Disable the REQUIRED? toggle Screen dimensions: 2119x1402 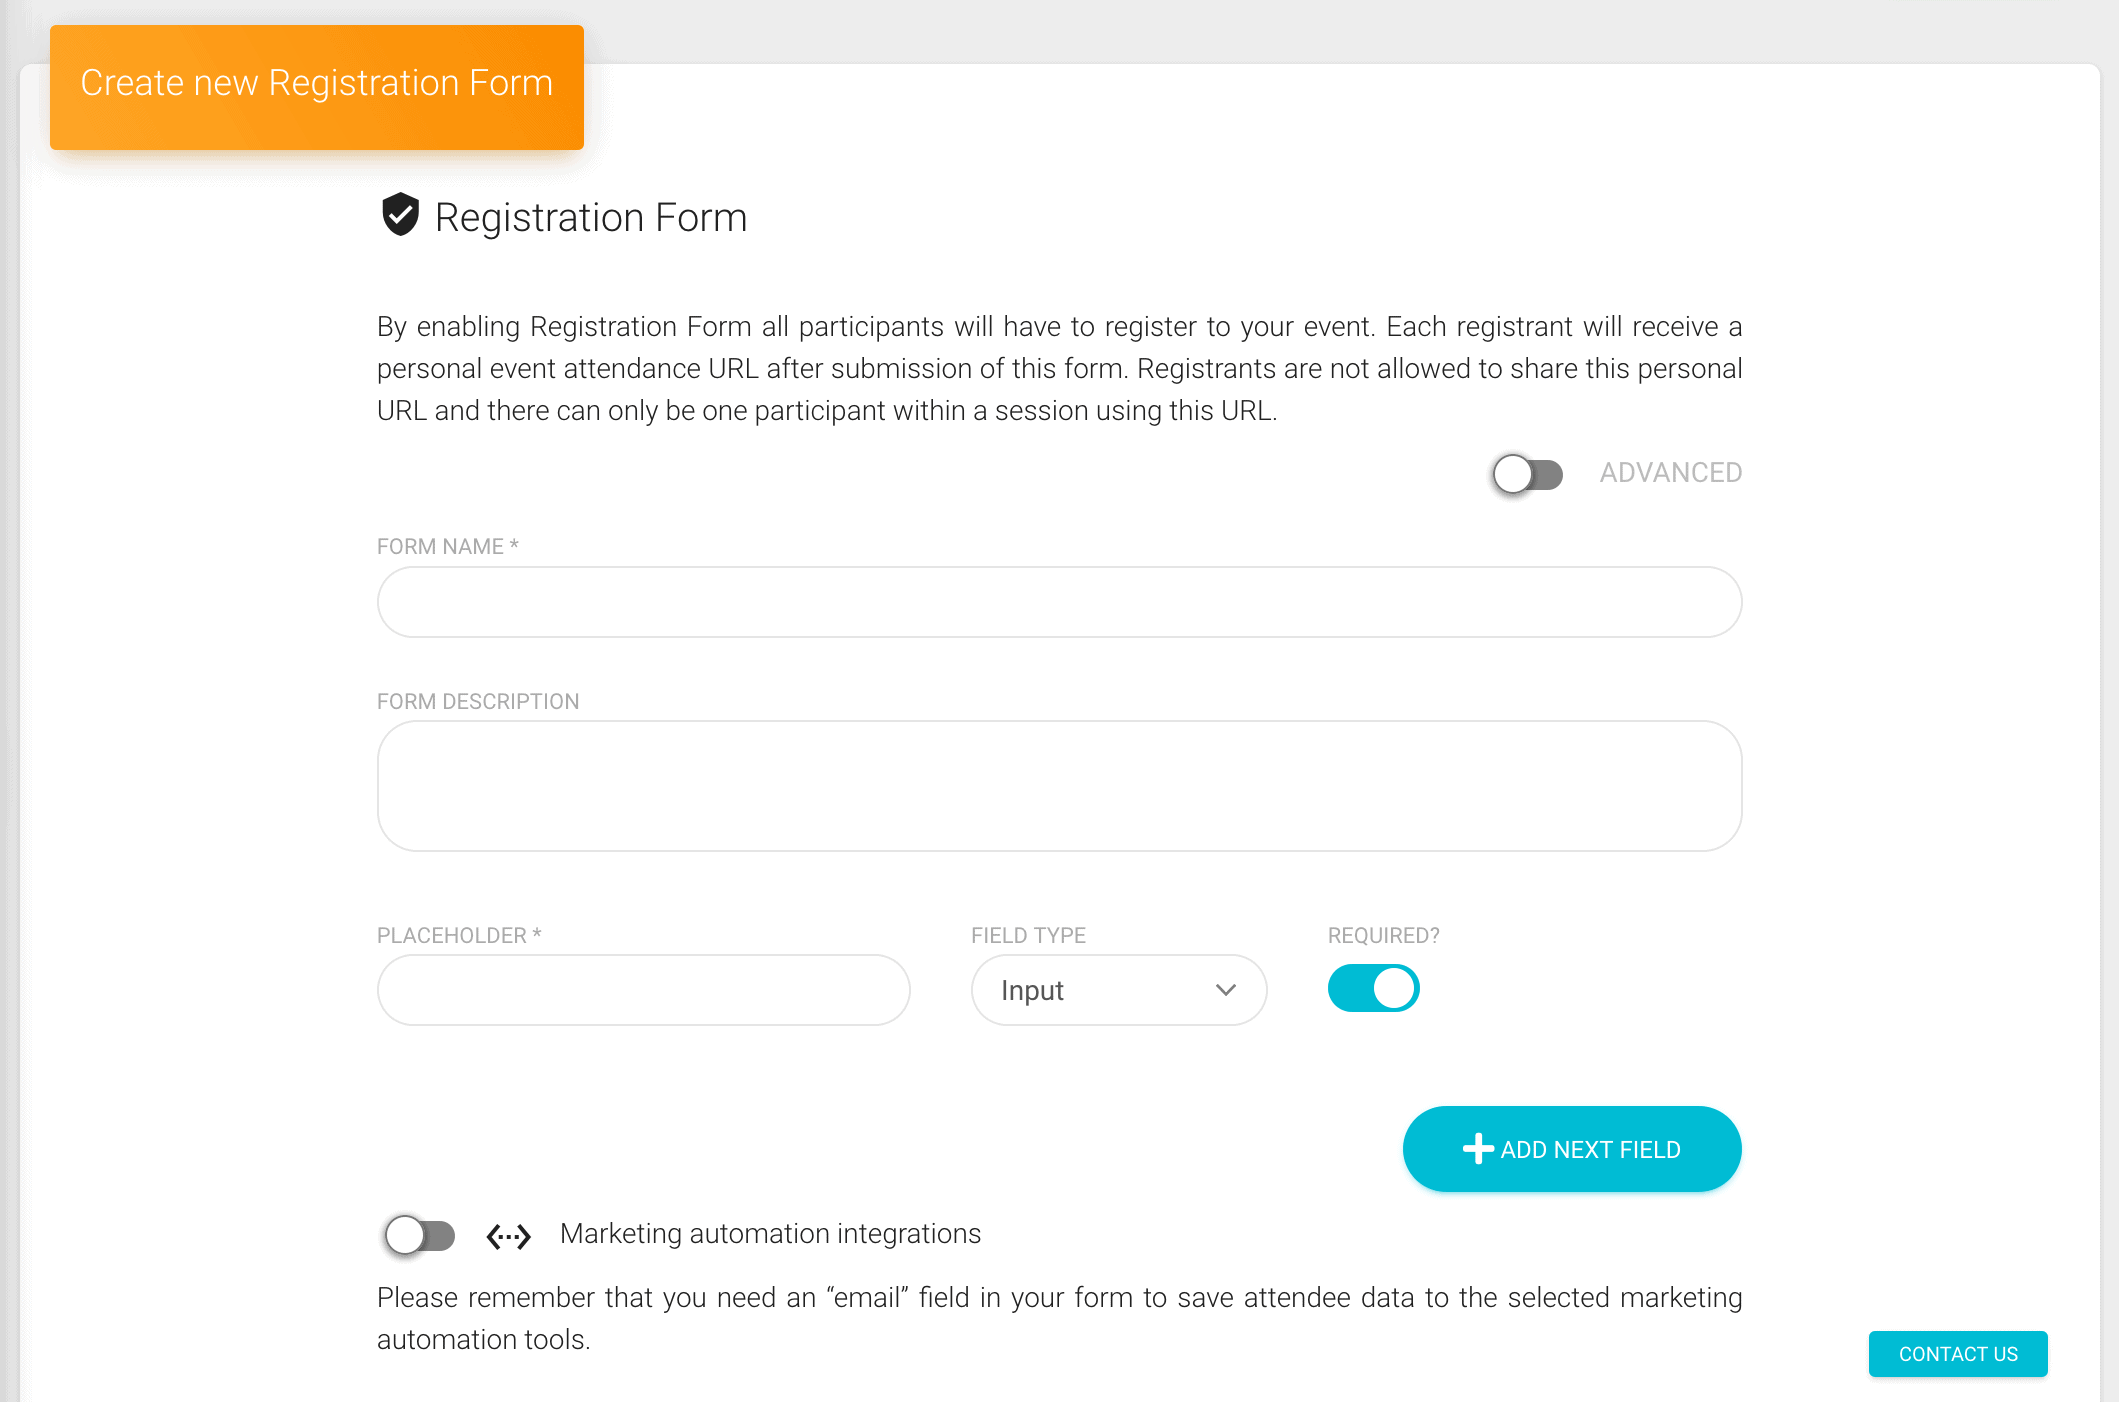[x=1373, y=988]
